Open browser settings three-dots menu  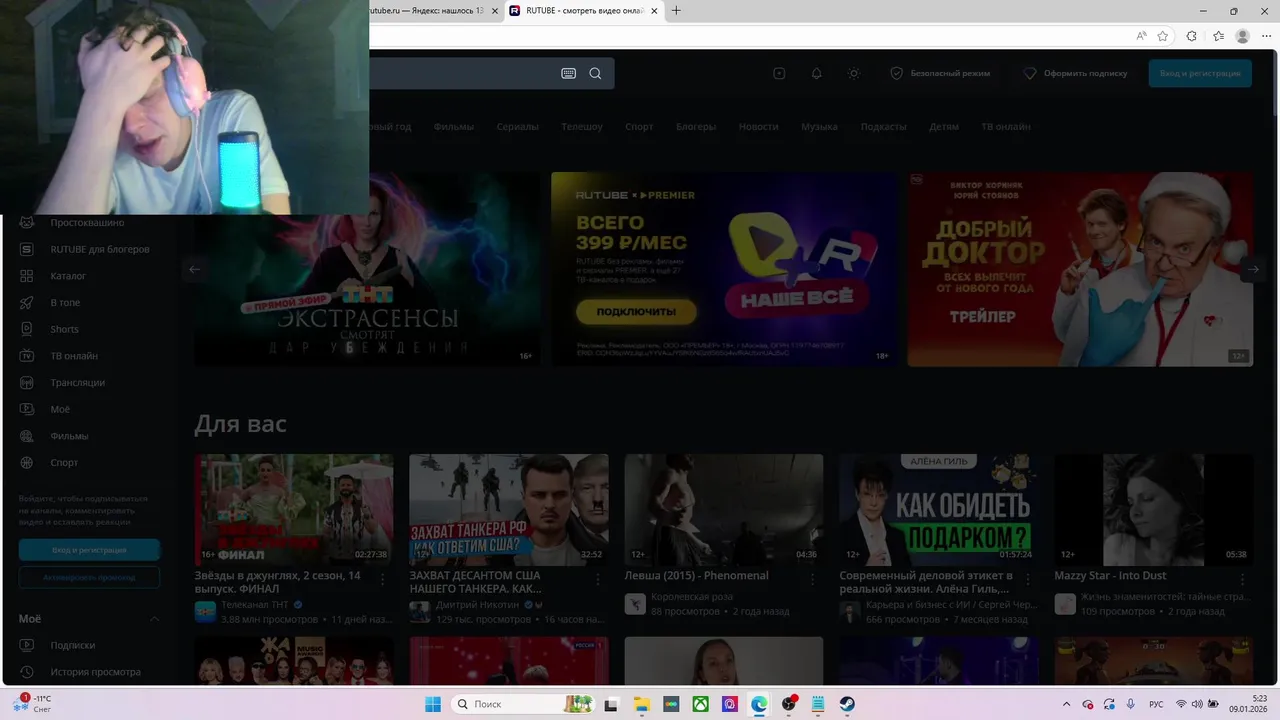point(1267,36)
